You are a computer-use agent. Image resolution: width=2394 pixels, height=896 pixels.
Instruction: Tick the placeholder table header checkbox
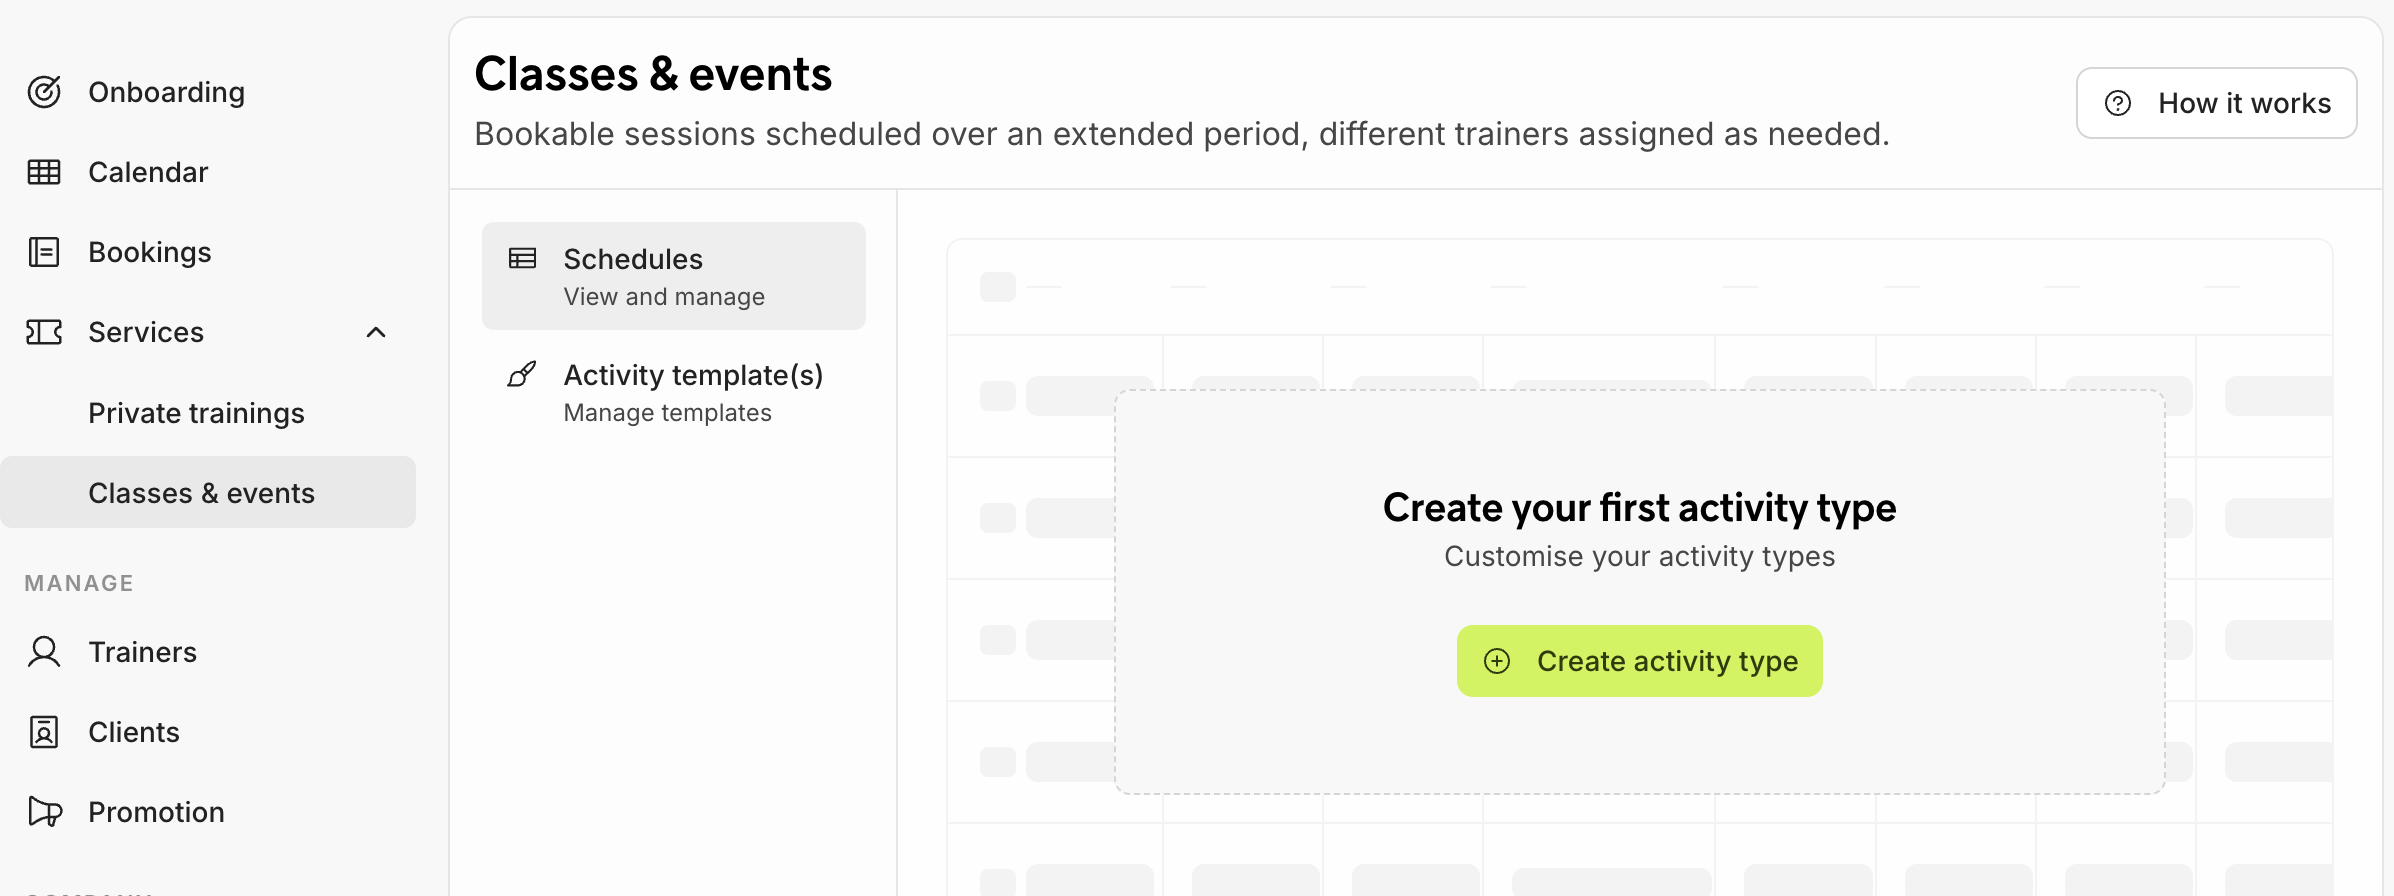pos(997,287)
